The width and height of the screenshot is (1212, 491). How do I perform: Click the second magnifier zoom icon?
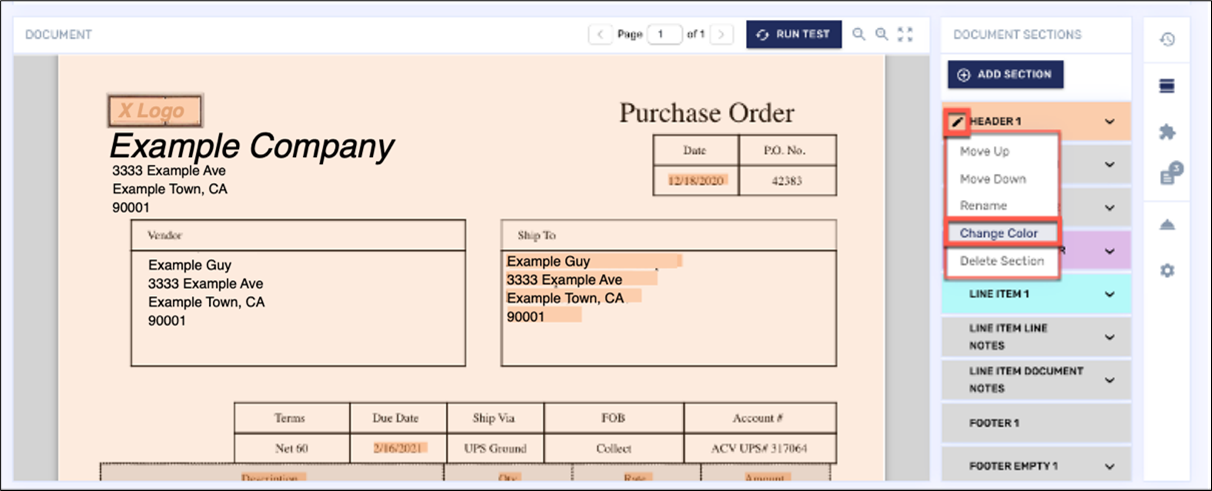[x=882, y=34]
